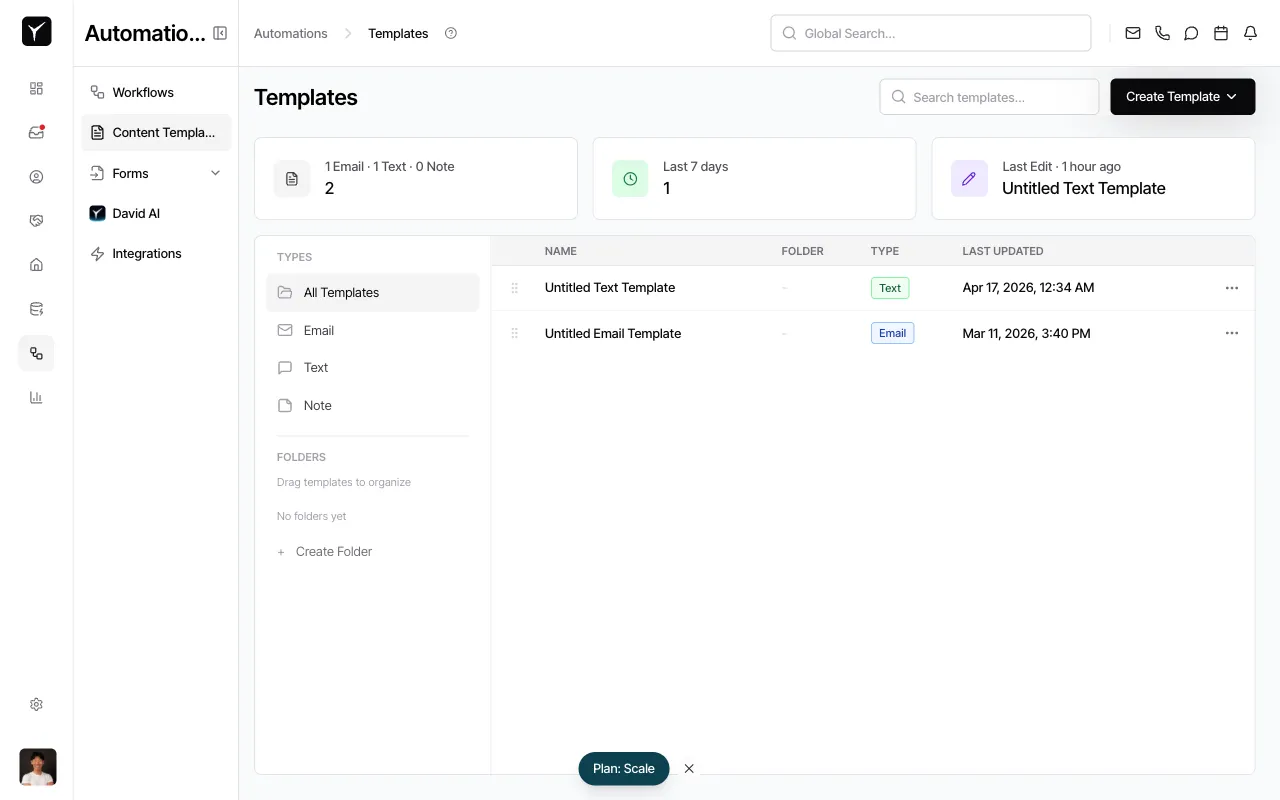Select the Note type filter

pos(317,405)
